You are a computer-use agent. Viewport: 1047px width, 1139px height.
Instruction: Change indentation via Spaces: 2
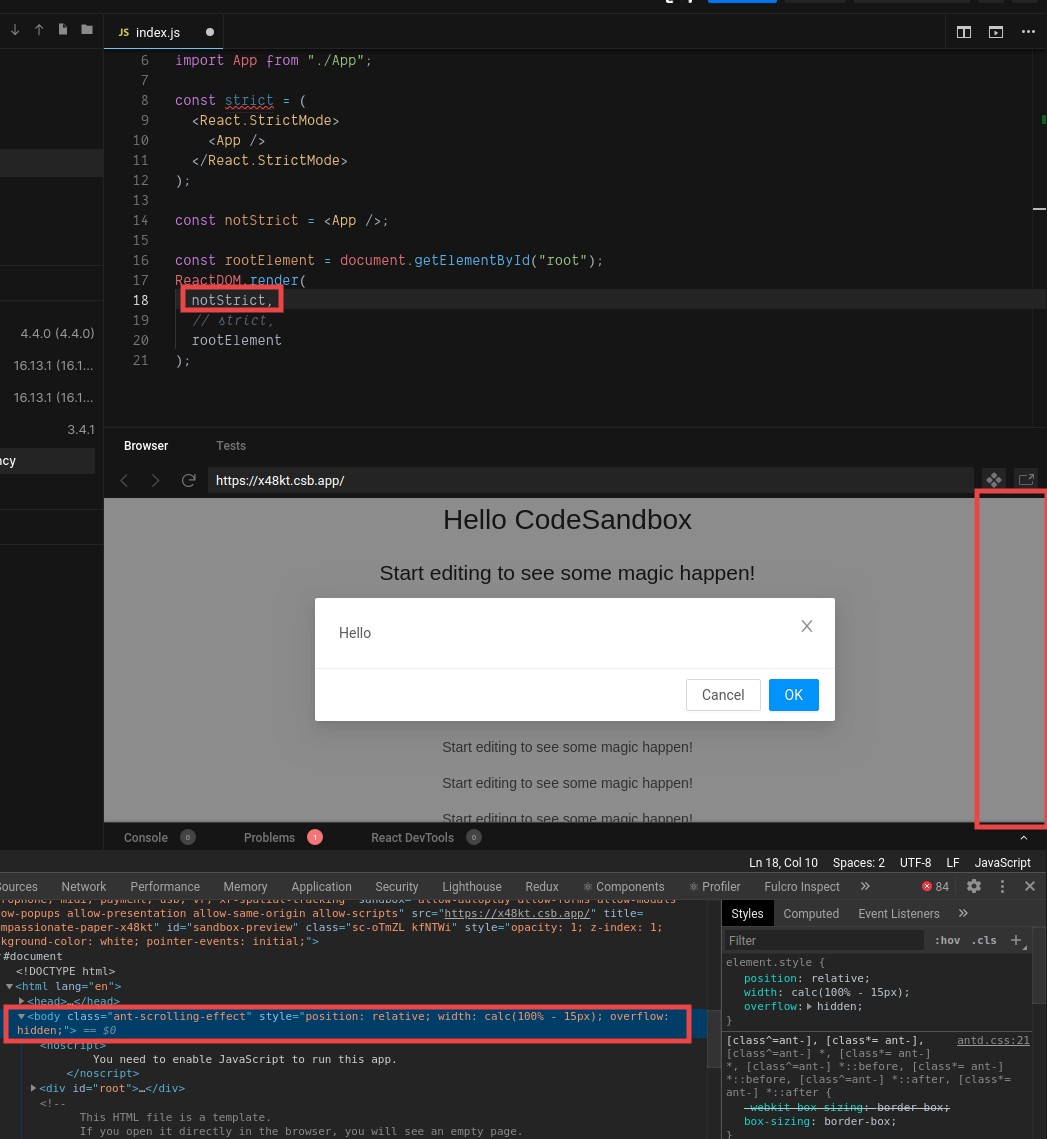tap(859, 862)
